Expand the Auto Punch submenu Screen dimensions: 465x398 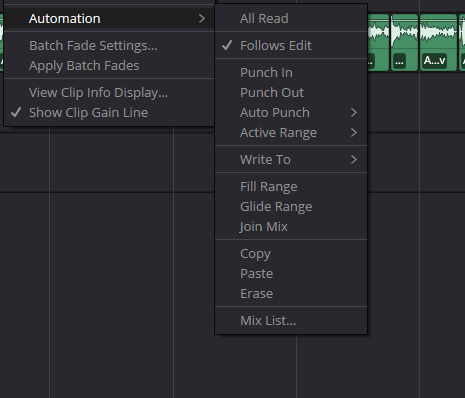[291, 113]
